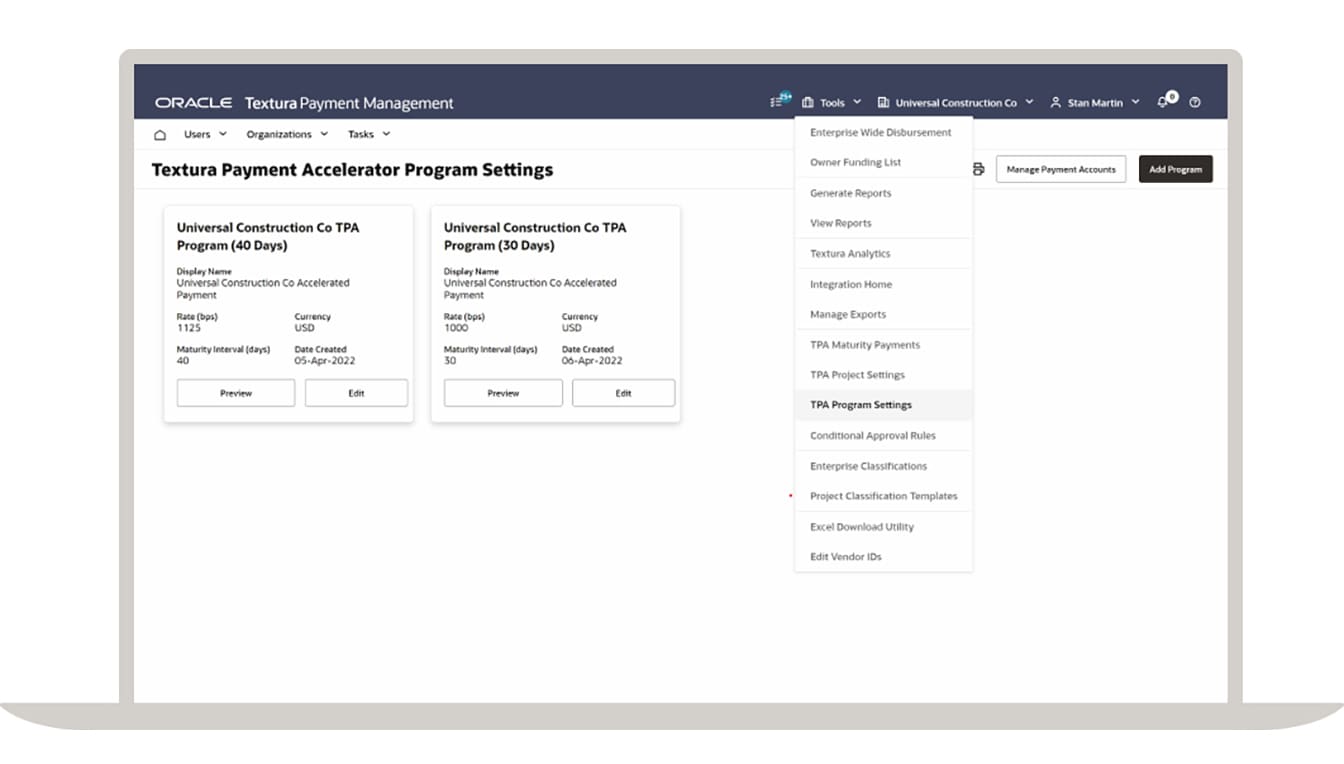Expand the Users dropdown menu

pyautogui.click(x=203, y=133)
